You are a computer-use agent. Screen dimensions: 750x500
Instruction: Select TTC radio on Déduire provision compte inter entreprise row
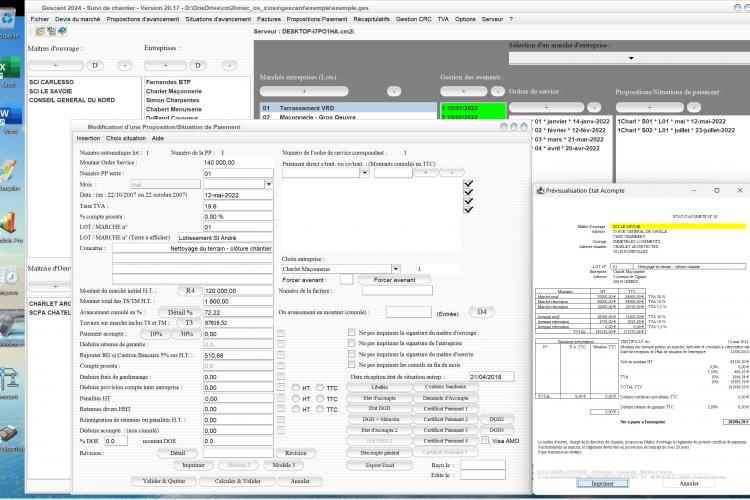320,388
